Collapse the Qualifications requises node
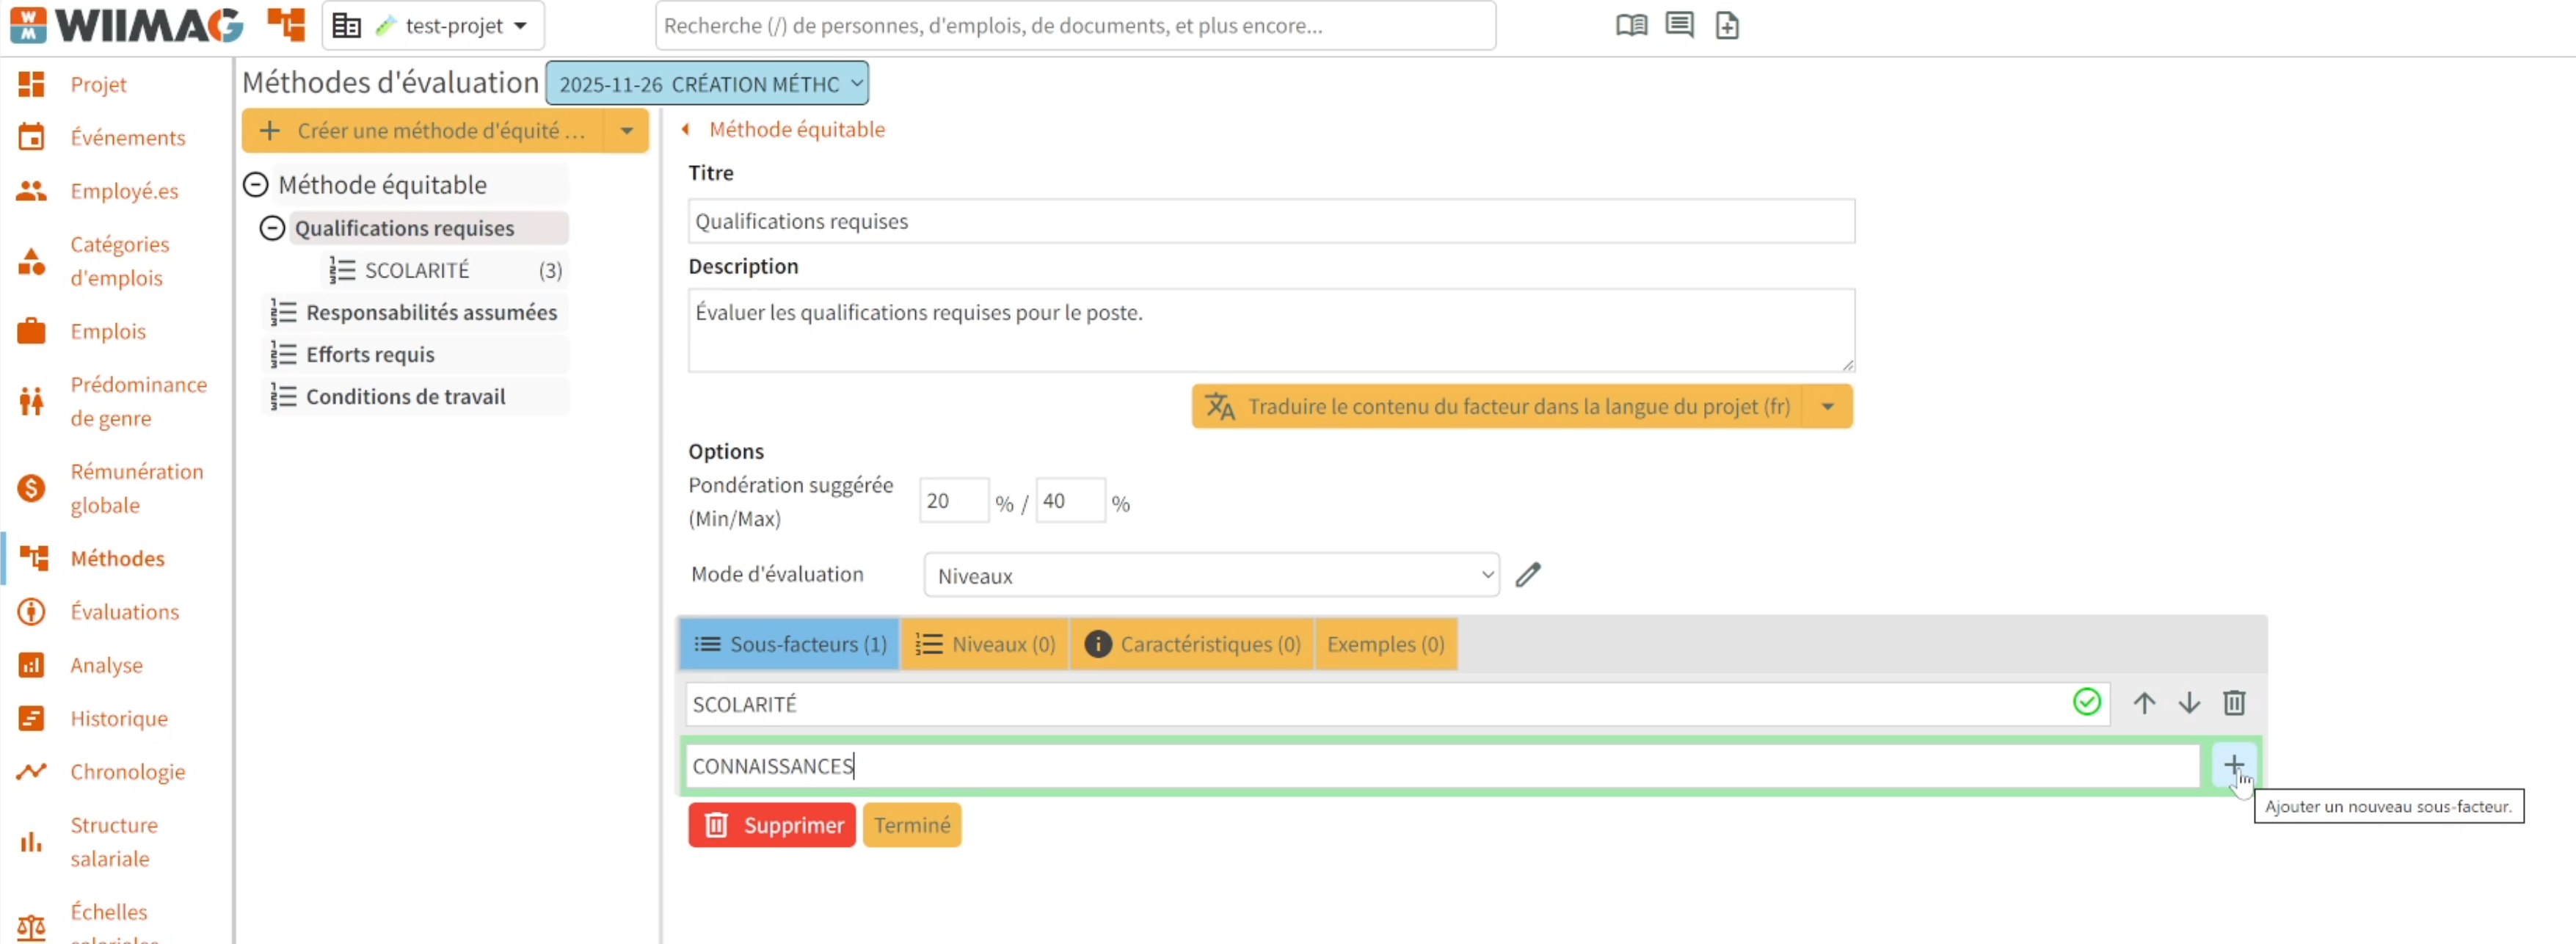The image size is (2576, 944). [272, 228]
